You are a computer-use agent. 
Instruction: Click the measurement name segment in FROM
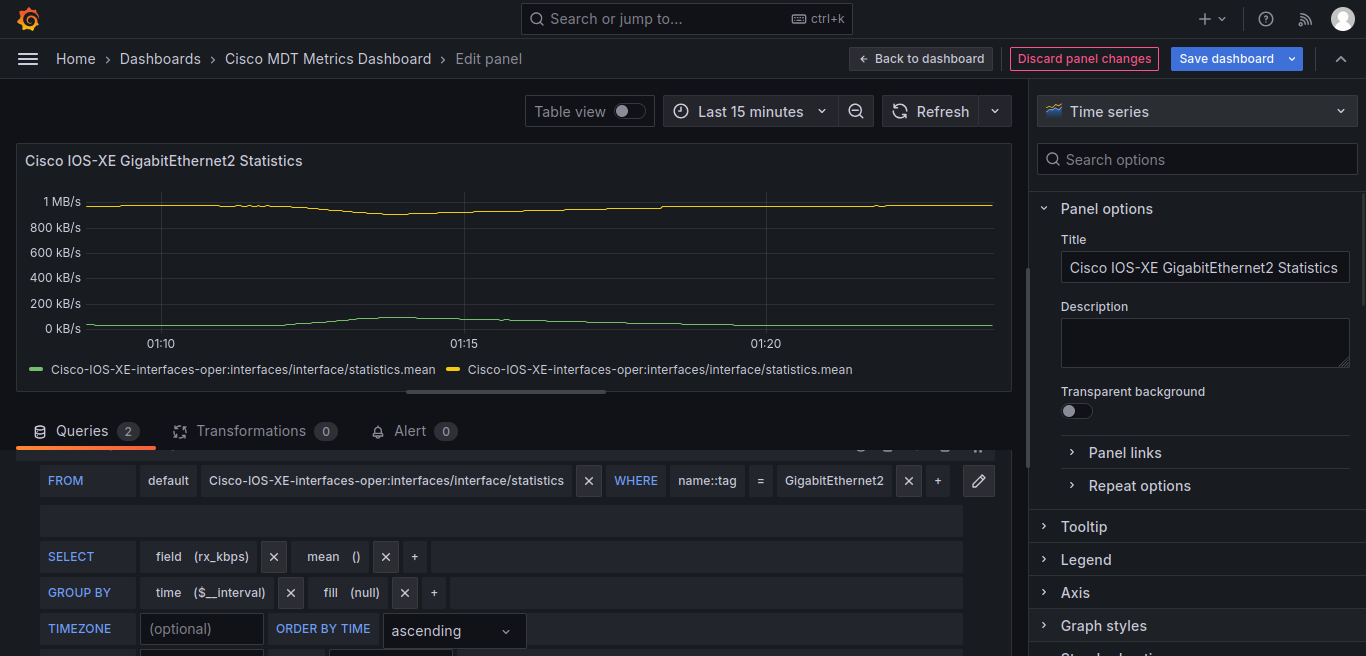(386, 481)
